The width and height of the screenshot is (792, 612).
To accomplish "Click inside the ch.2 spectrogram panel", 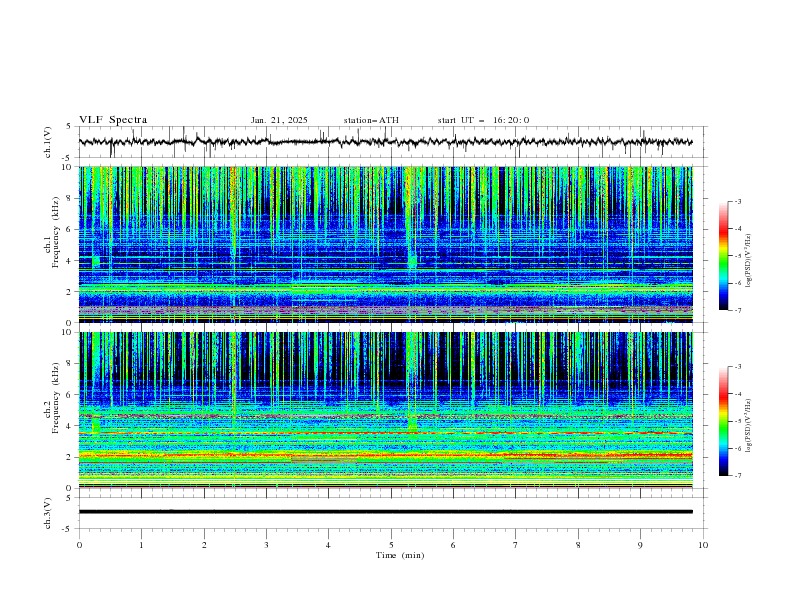I will (385, 410).
